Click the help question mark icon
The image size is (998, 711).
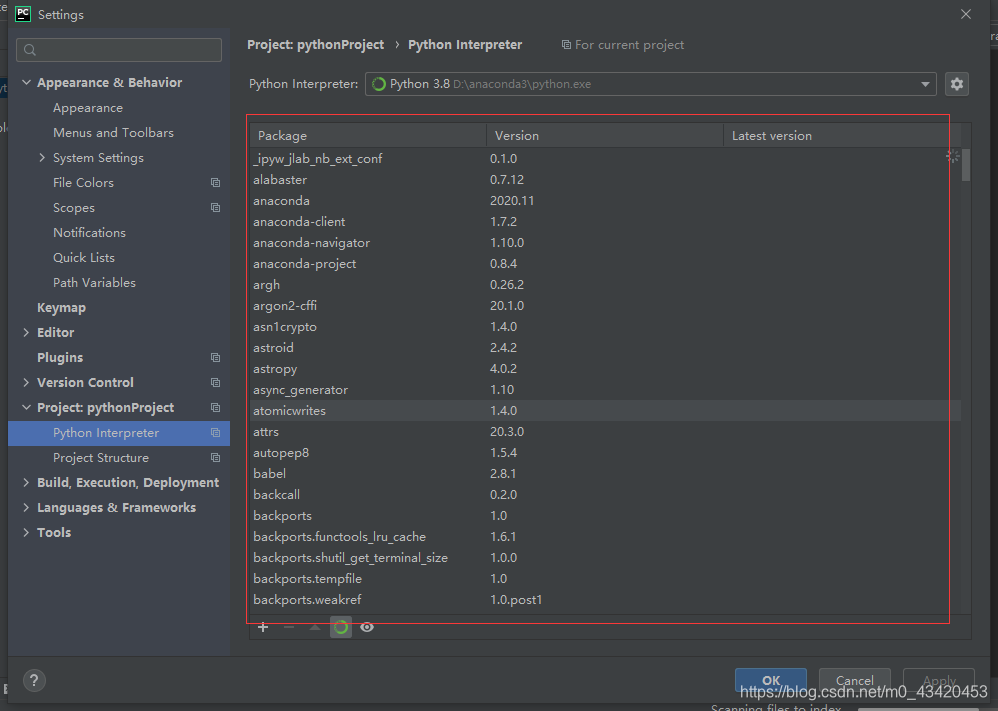point(34,680)
